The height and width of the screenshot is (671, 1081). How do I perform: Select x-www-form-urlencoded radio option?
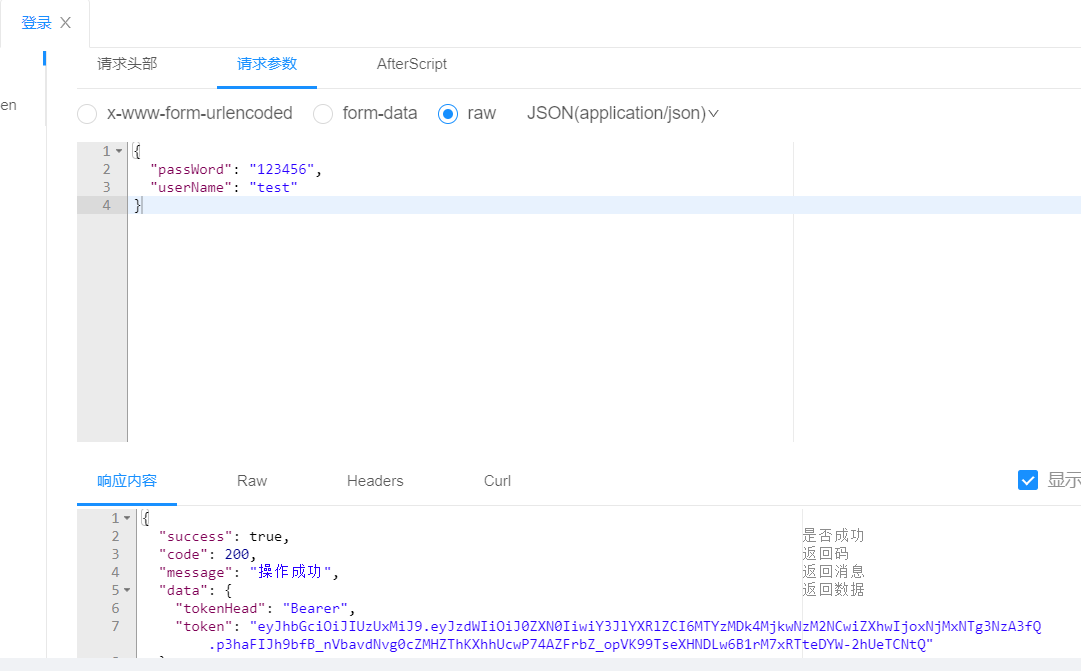[87, 114]
